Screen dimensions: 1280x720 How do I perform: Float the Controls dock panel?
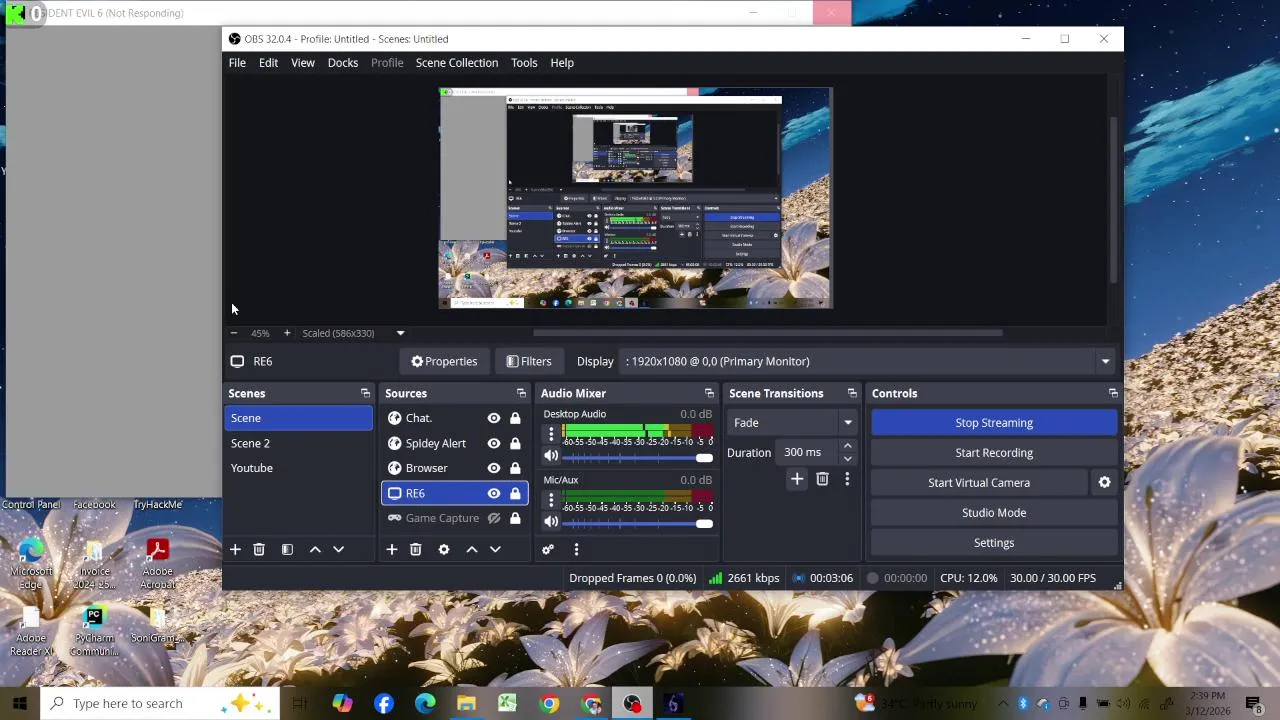pos(1113,393)
